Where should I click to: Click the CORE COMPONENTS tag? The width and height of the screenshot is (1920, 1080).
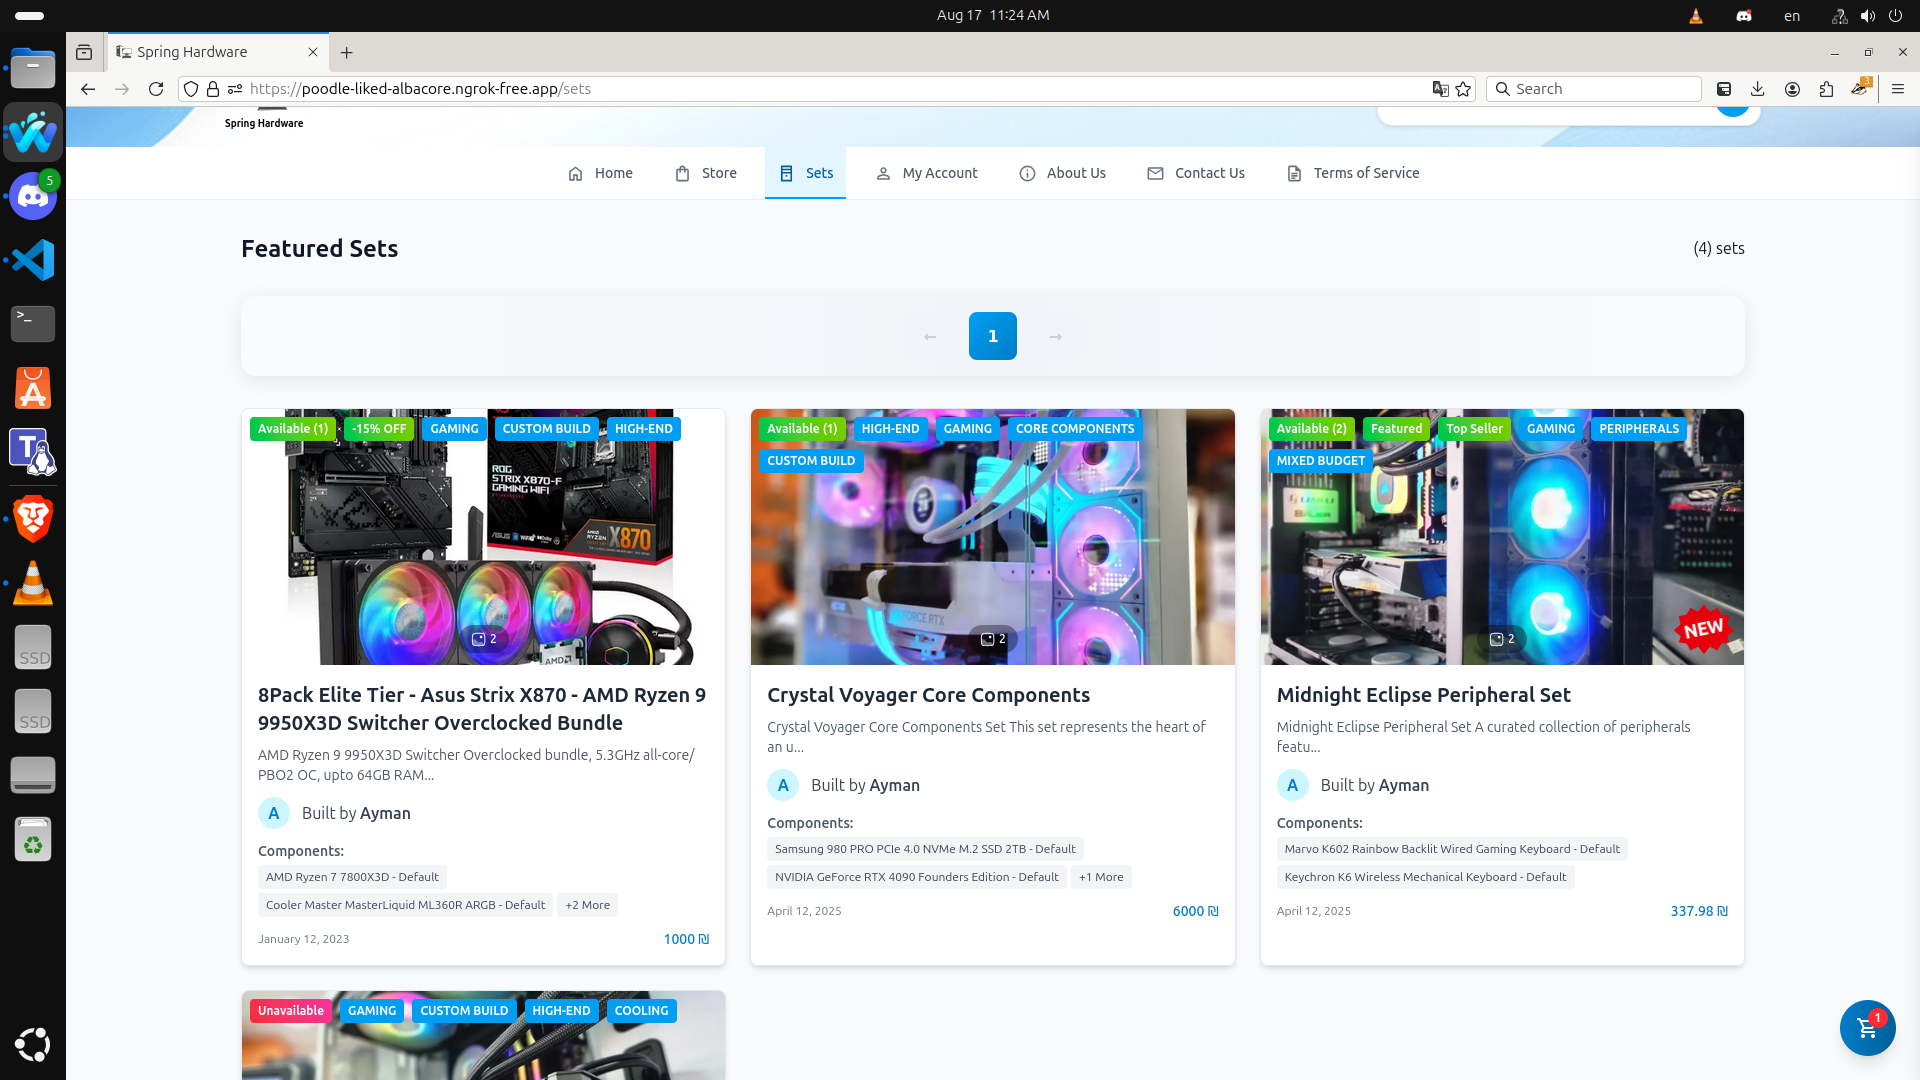tap(1075, 429)
